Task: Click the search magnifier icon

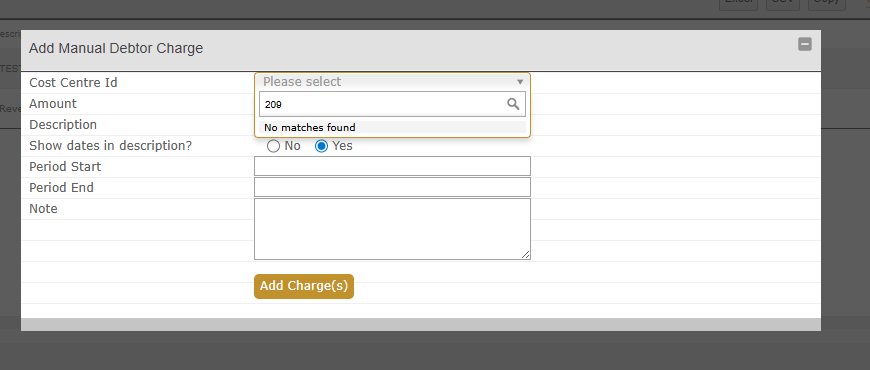Action: [513, 104]
